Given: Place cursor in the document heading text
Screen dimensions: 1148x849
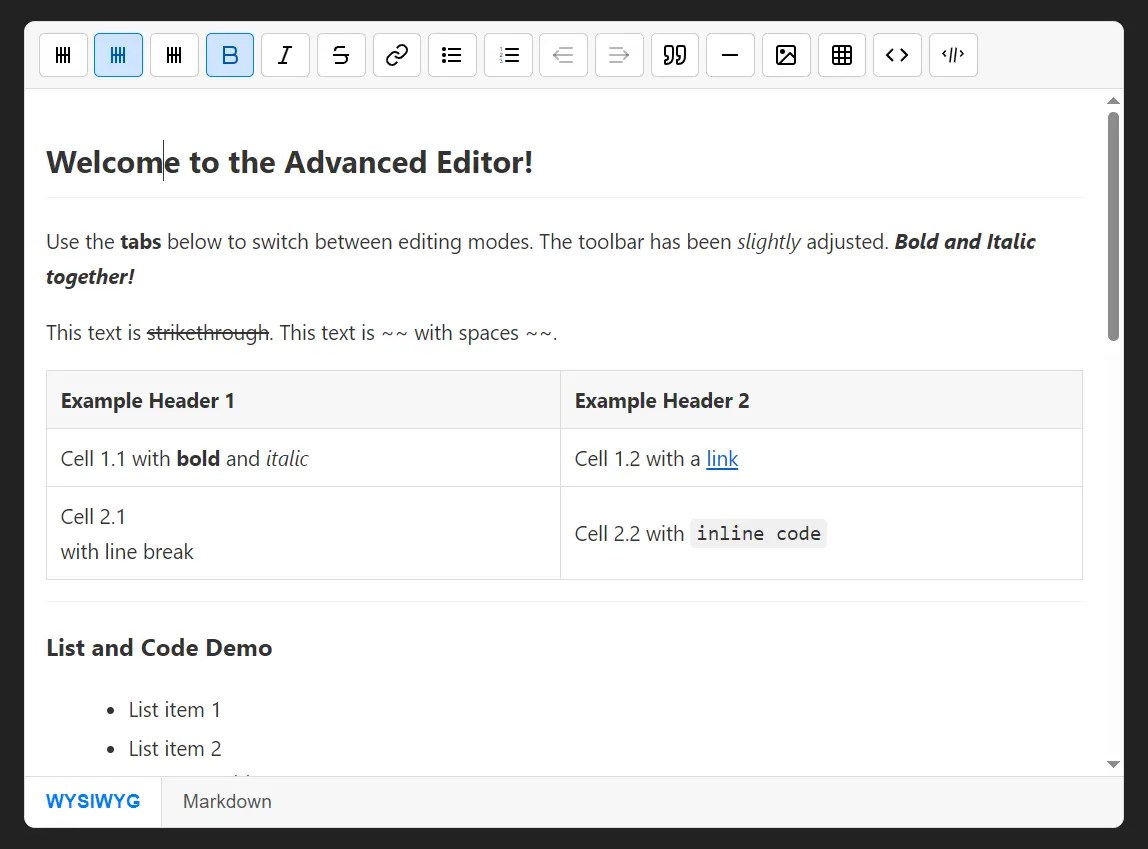Looking at the screenshot, I should 290,161.
